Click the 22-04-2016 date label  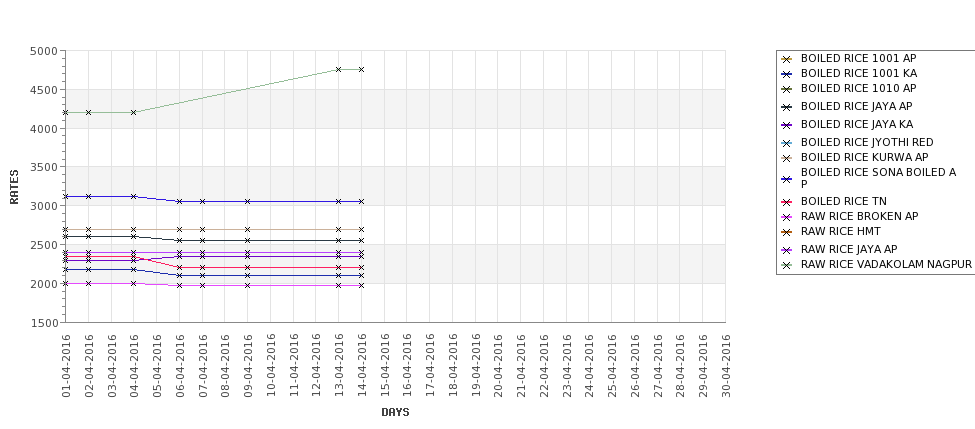coord(543,366)
